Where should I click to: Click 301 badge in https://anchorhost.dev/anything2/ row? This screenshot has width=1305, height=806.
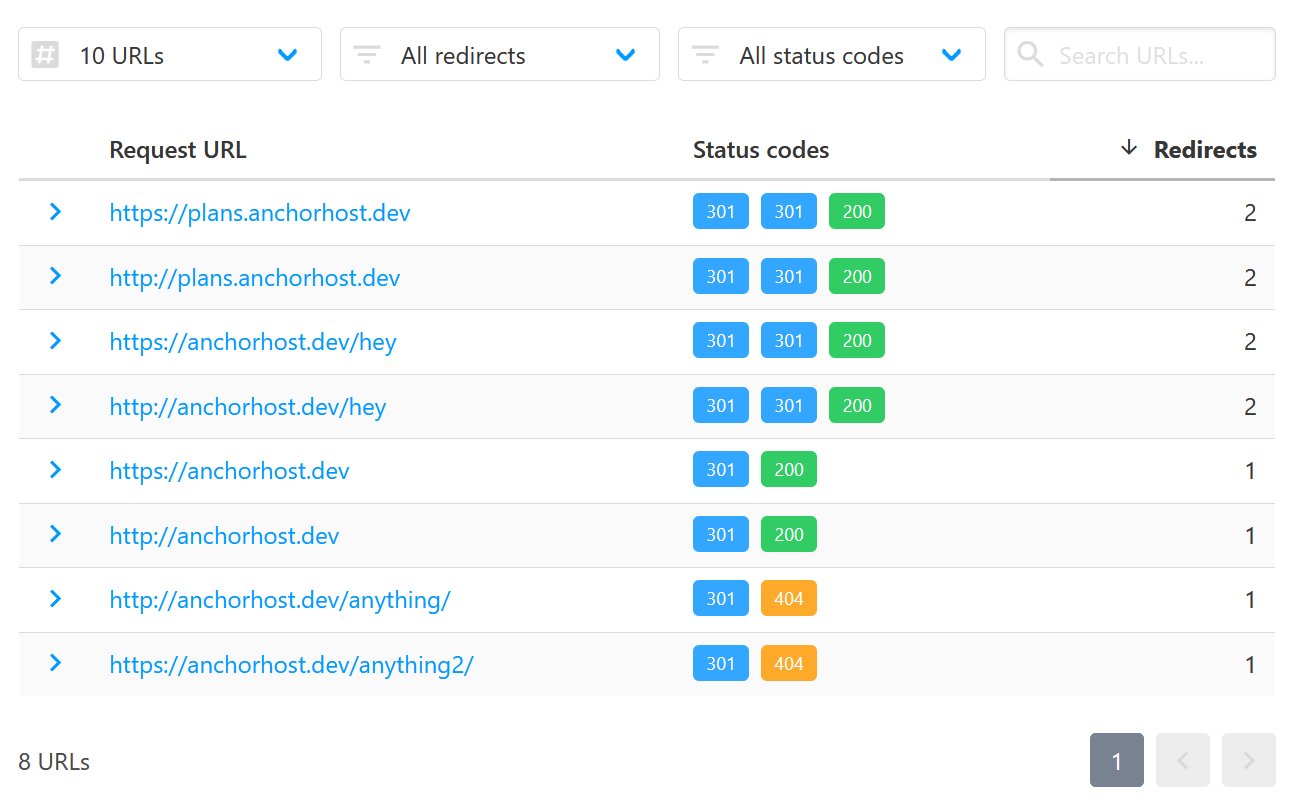(x=721, y=663)
